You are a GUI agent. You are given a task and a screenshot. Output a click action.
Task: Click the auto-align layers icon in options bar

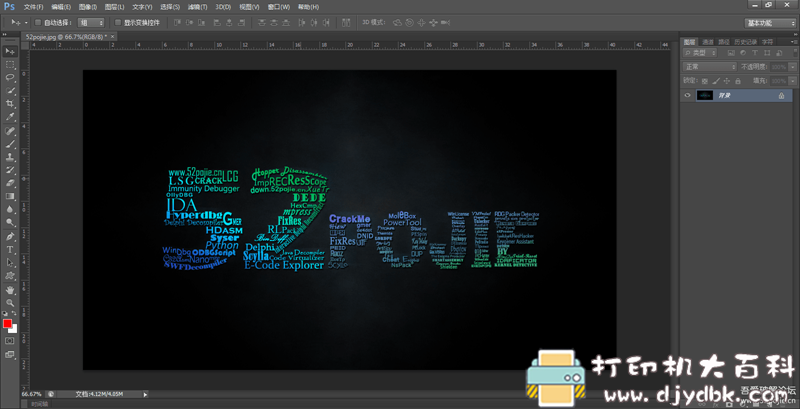click(346, 22)
